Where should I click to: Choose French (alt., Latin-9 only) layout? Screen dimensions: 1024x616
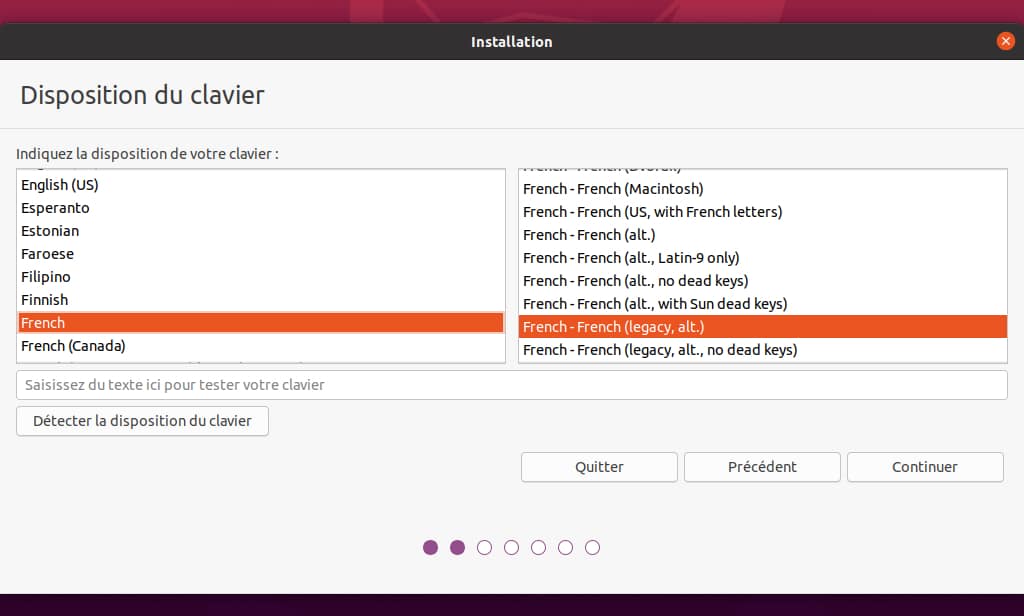[x=631, y=258]
